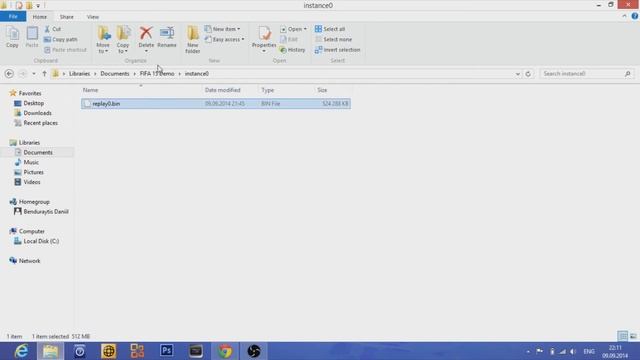
Task: Open Recent places in Favorites
Action: [40, 123]
